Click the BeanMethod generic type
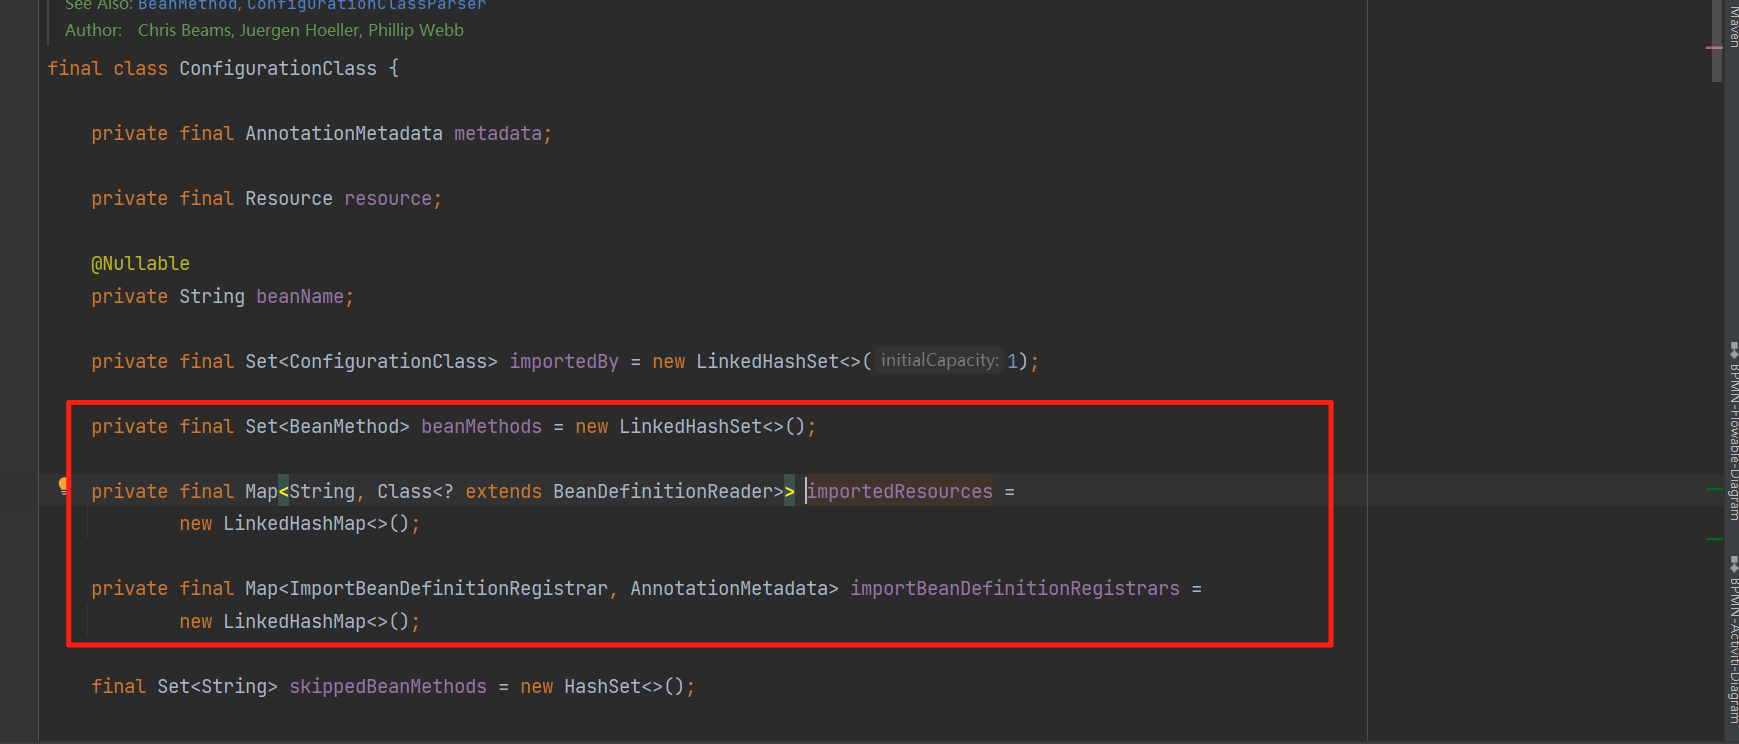Screen dimensions: 1739x744 coord(344,426)
